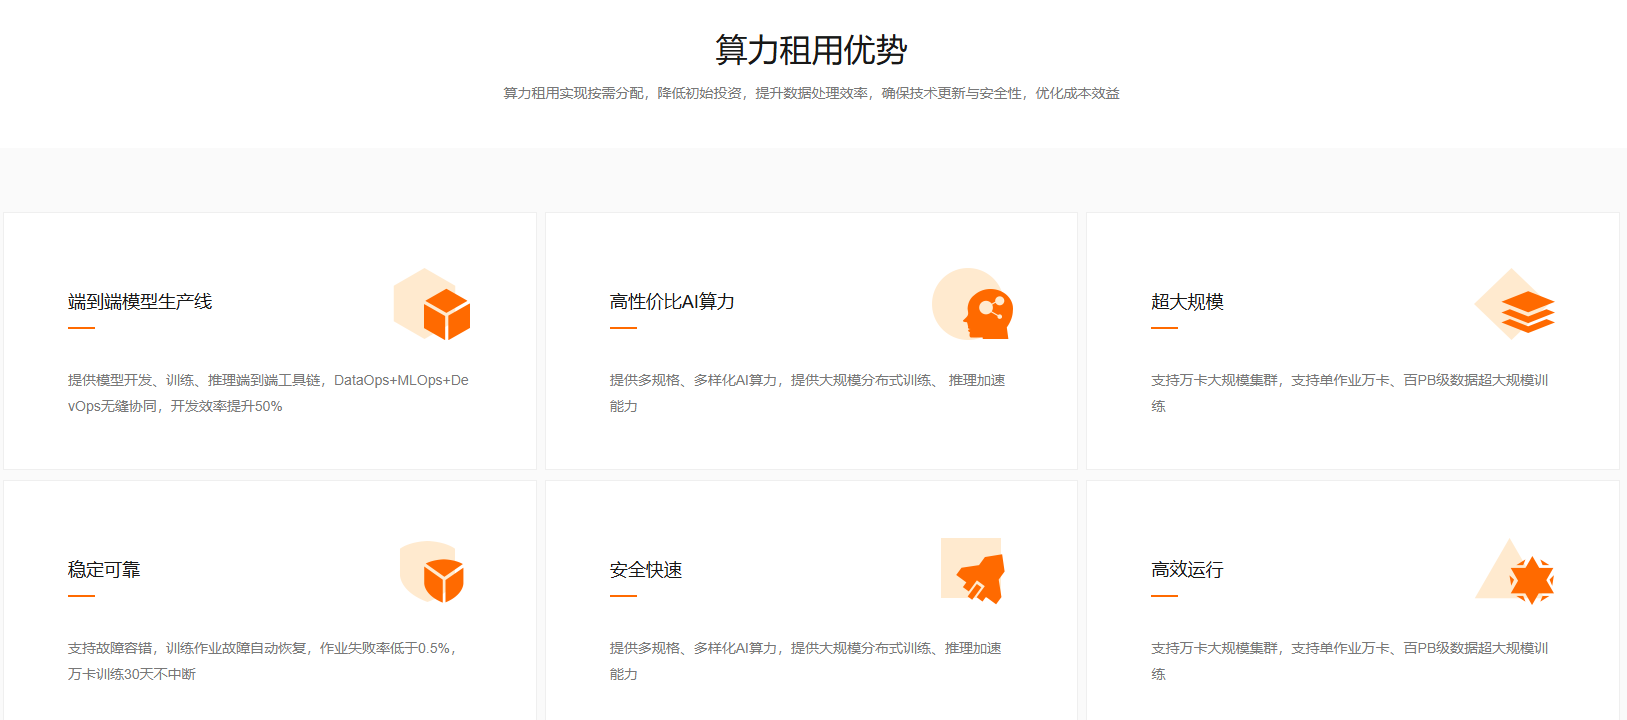This screenshot has width=1627, height=720.
Task: Click the 支持故障容错 description under 稳定可靠
Action: point(263,661)
